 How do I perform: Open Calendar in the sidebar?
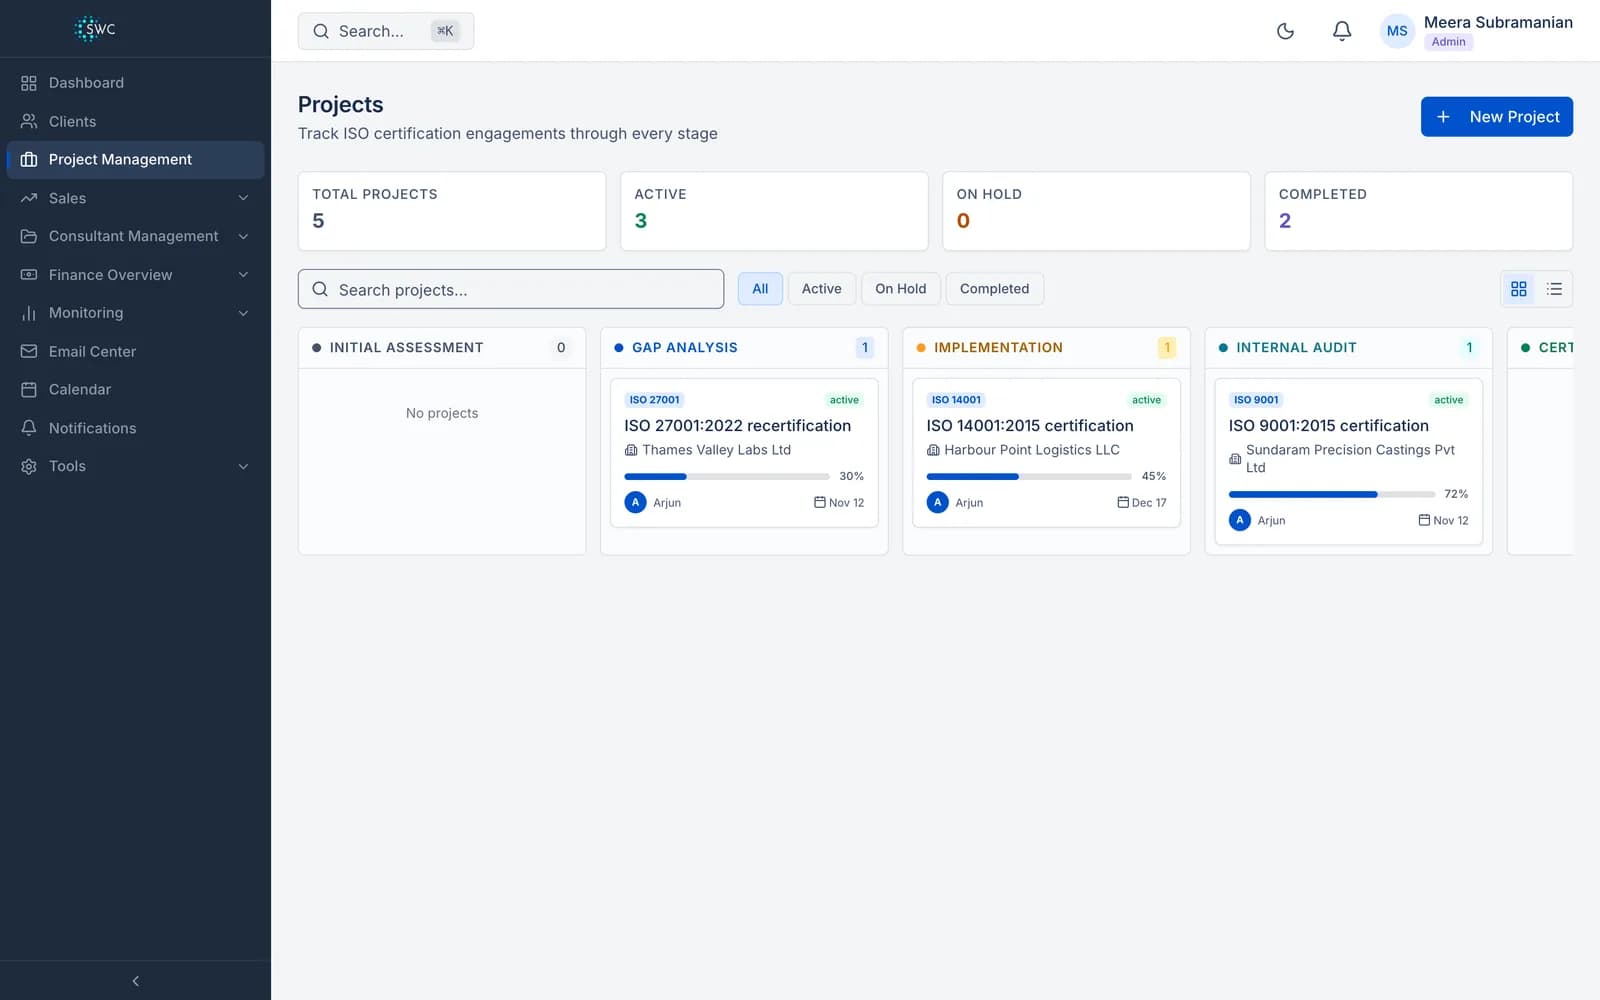(x=135, y=389)
